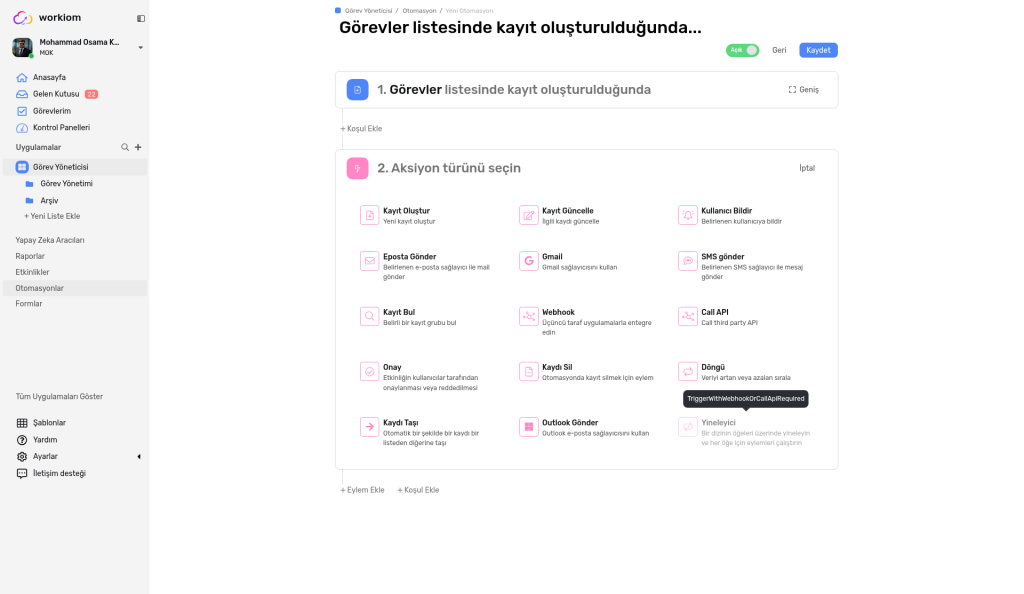Toggle the Açık automation switch off
Image resolution: width=1024 pixels, height=594 pixels.
coord(742,50)
